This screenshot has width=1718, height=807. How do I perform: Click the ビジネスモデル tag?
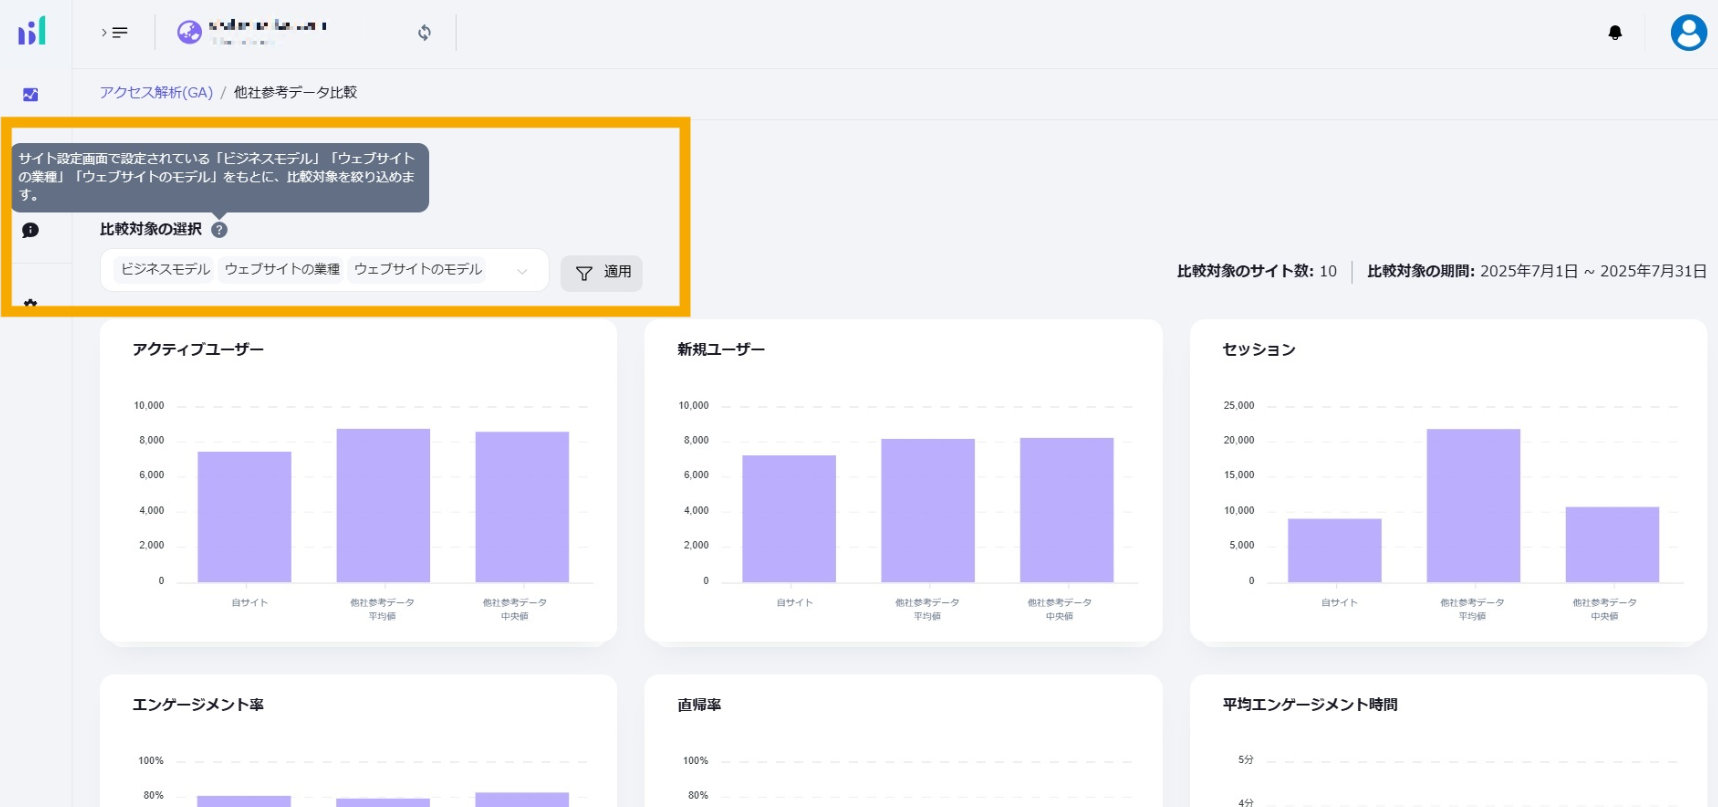[x=165, y=270]
